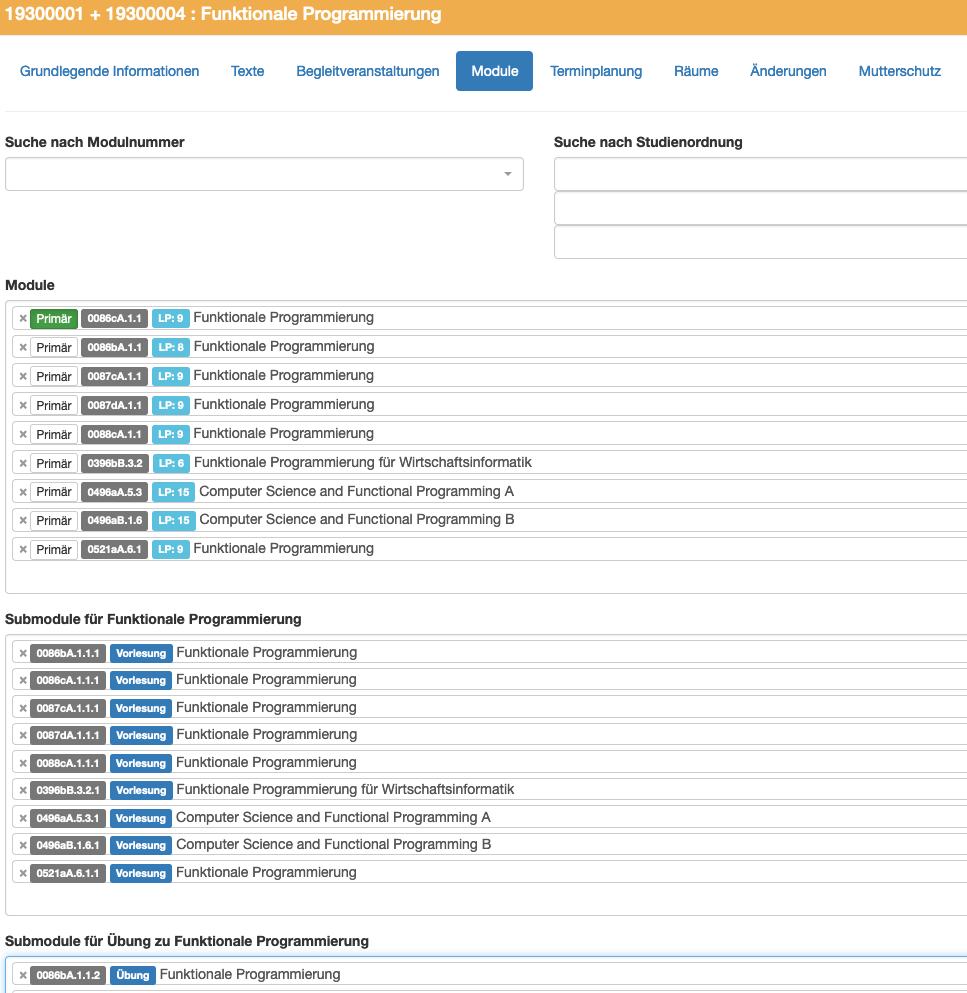Screen dimensions: 967x993
Task: Toggle the green Primär badge for 0086cA.1.1
Action: (54, 319)
